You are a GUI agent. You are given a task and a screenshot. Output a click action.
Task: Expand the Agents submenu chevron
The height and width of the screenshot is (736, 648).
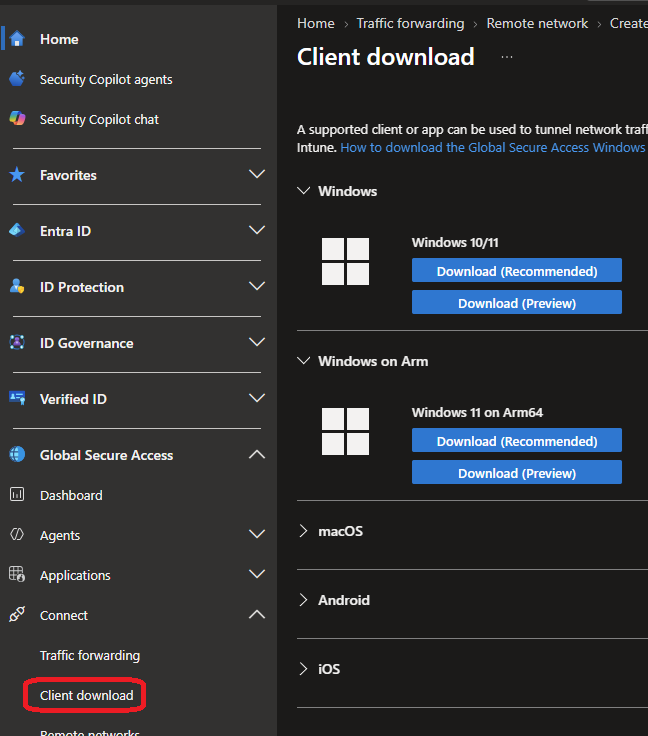(x=257, y=534)
